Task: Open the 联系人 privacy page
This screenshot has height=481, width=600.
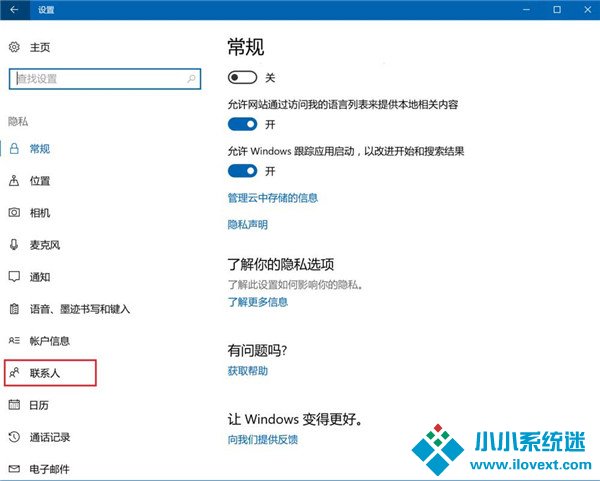Action: 45,373
